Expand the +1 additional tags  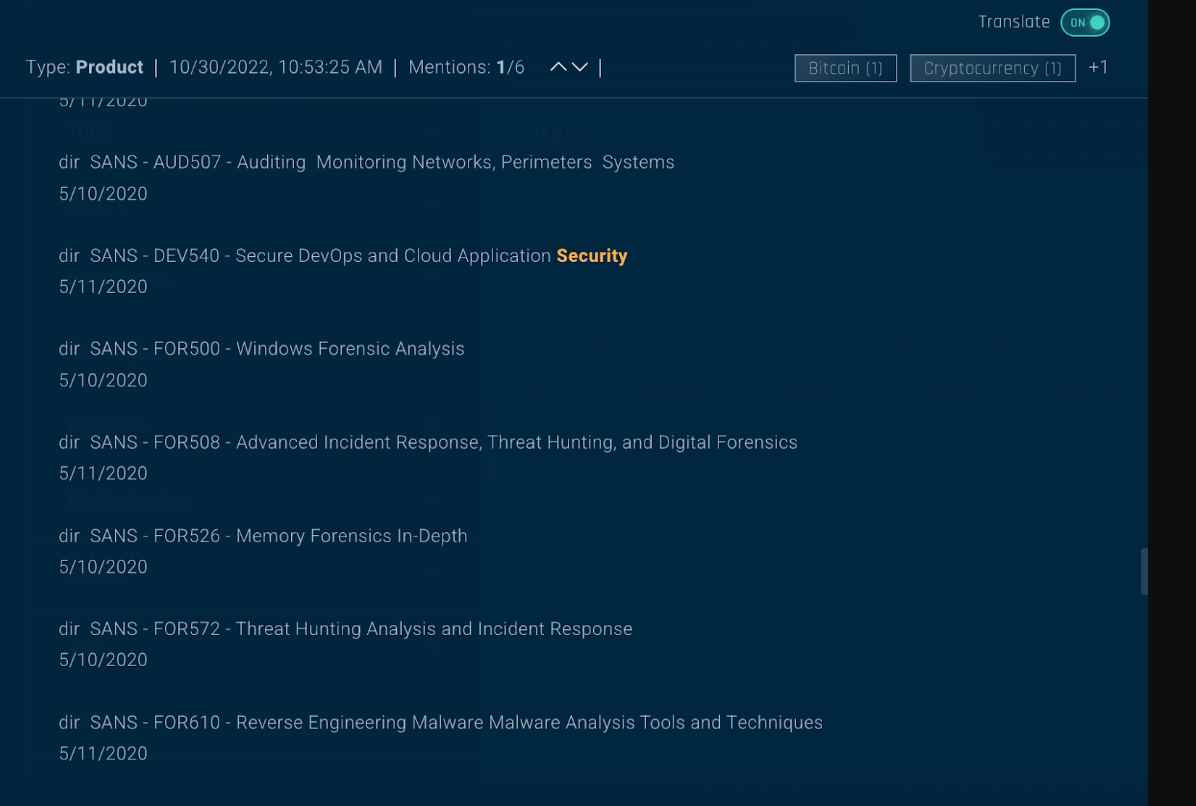[1098, 67]
